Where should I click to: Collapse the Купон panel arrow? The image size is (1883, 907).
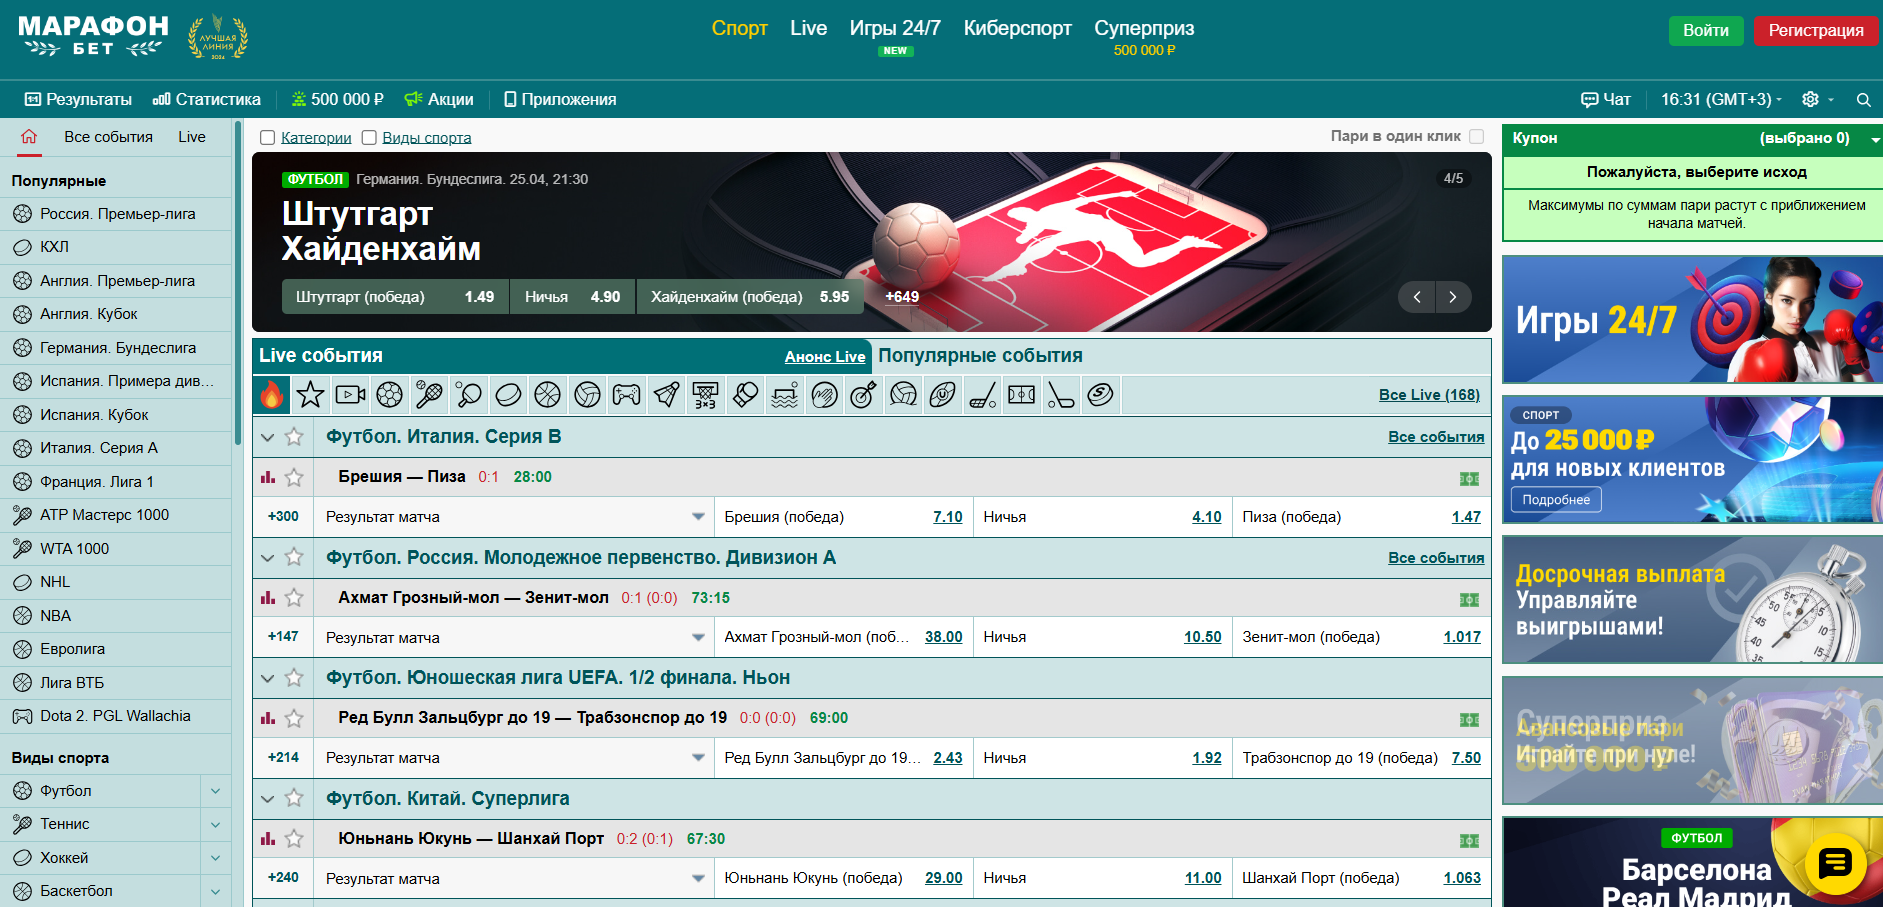(x=1875, y=139)
